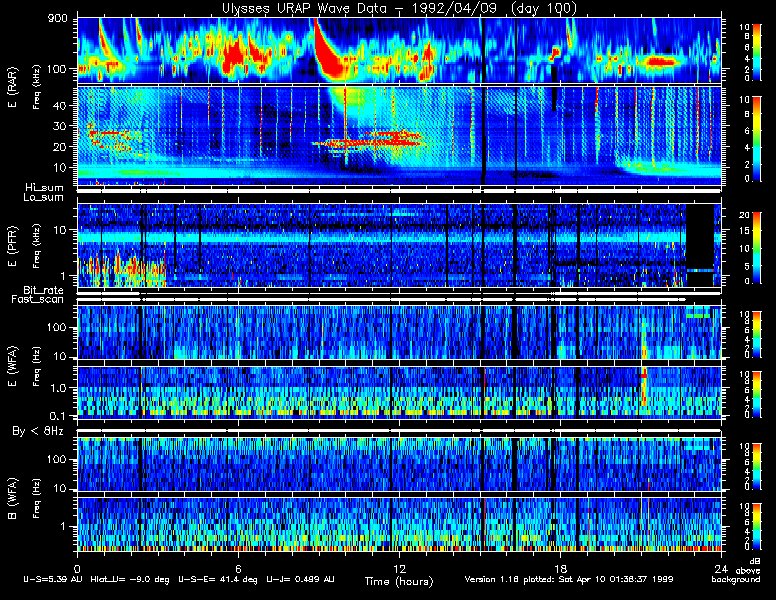Click the 'Fast_scan' row label
Viewport: 776px width, 600px height.
pyautogui.click(x=38, y=300)
